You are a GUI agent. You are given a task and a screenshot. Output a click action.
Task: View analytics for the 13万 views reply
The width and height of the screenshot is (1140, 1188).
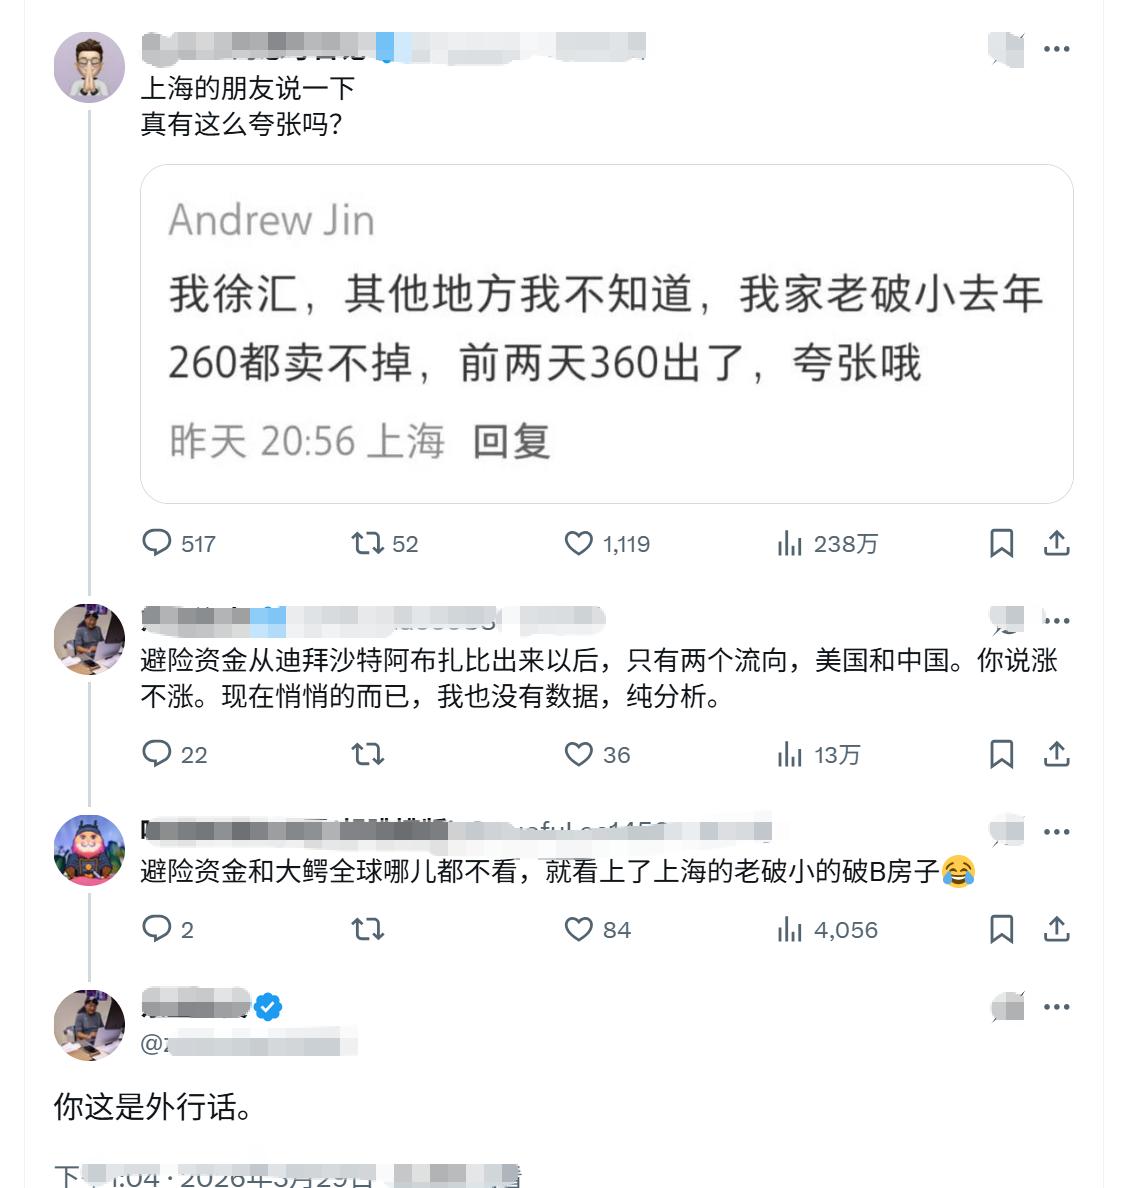click(x=791, y=755)
